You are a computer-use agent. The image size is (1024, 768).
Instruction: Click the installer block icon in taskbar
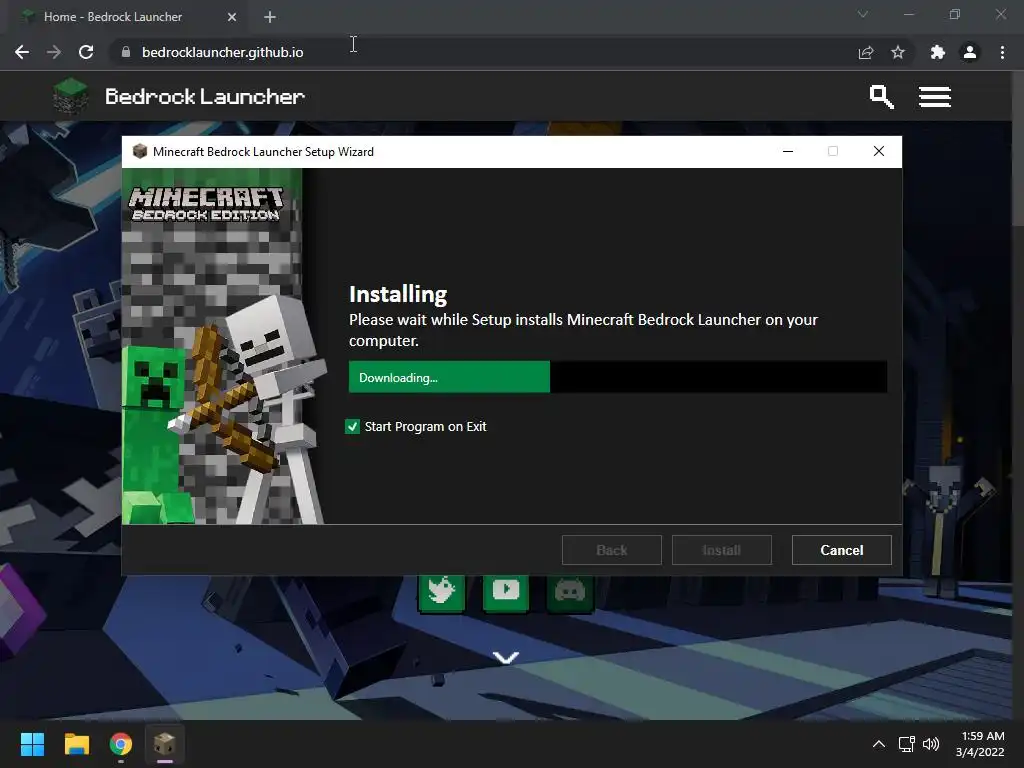[165, 744]
